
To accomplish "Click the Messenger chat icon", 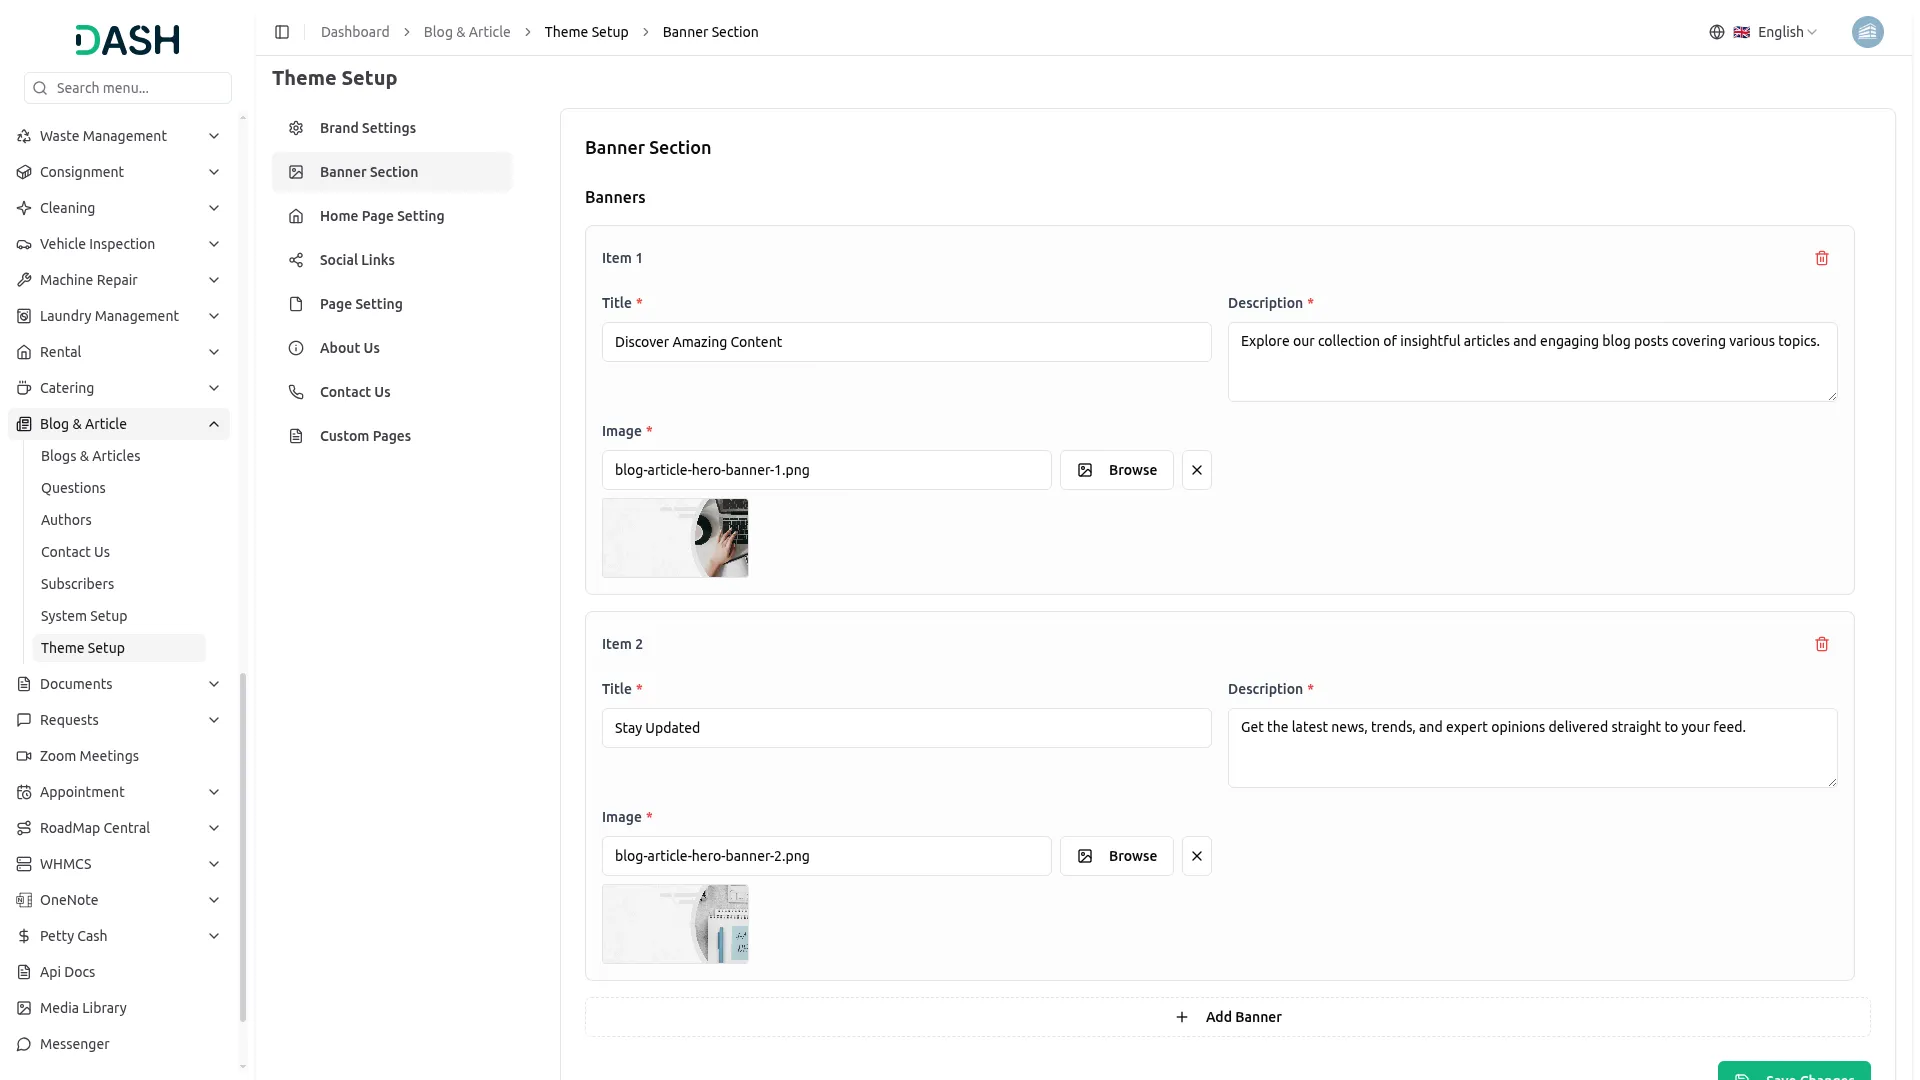I will coord(24,1044).
